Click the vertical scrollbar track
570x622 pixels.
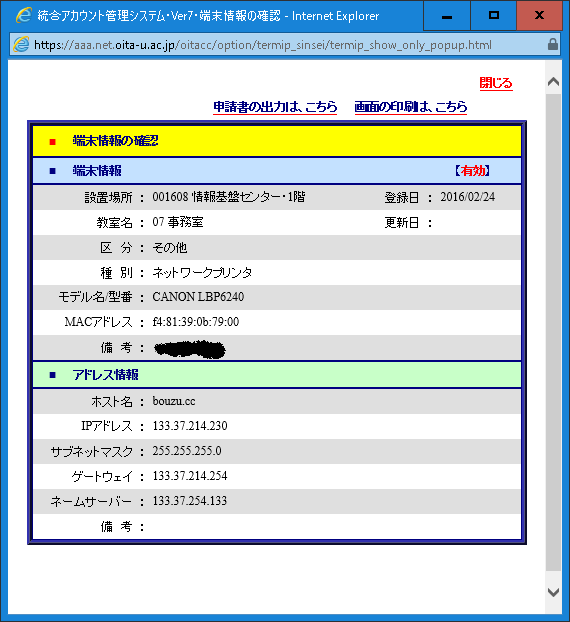(x=553, y=333)
